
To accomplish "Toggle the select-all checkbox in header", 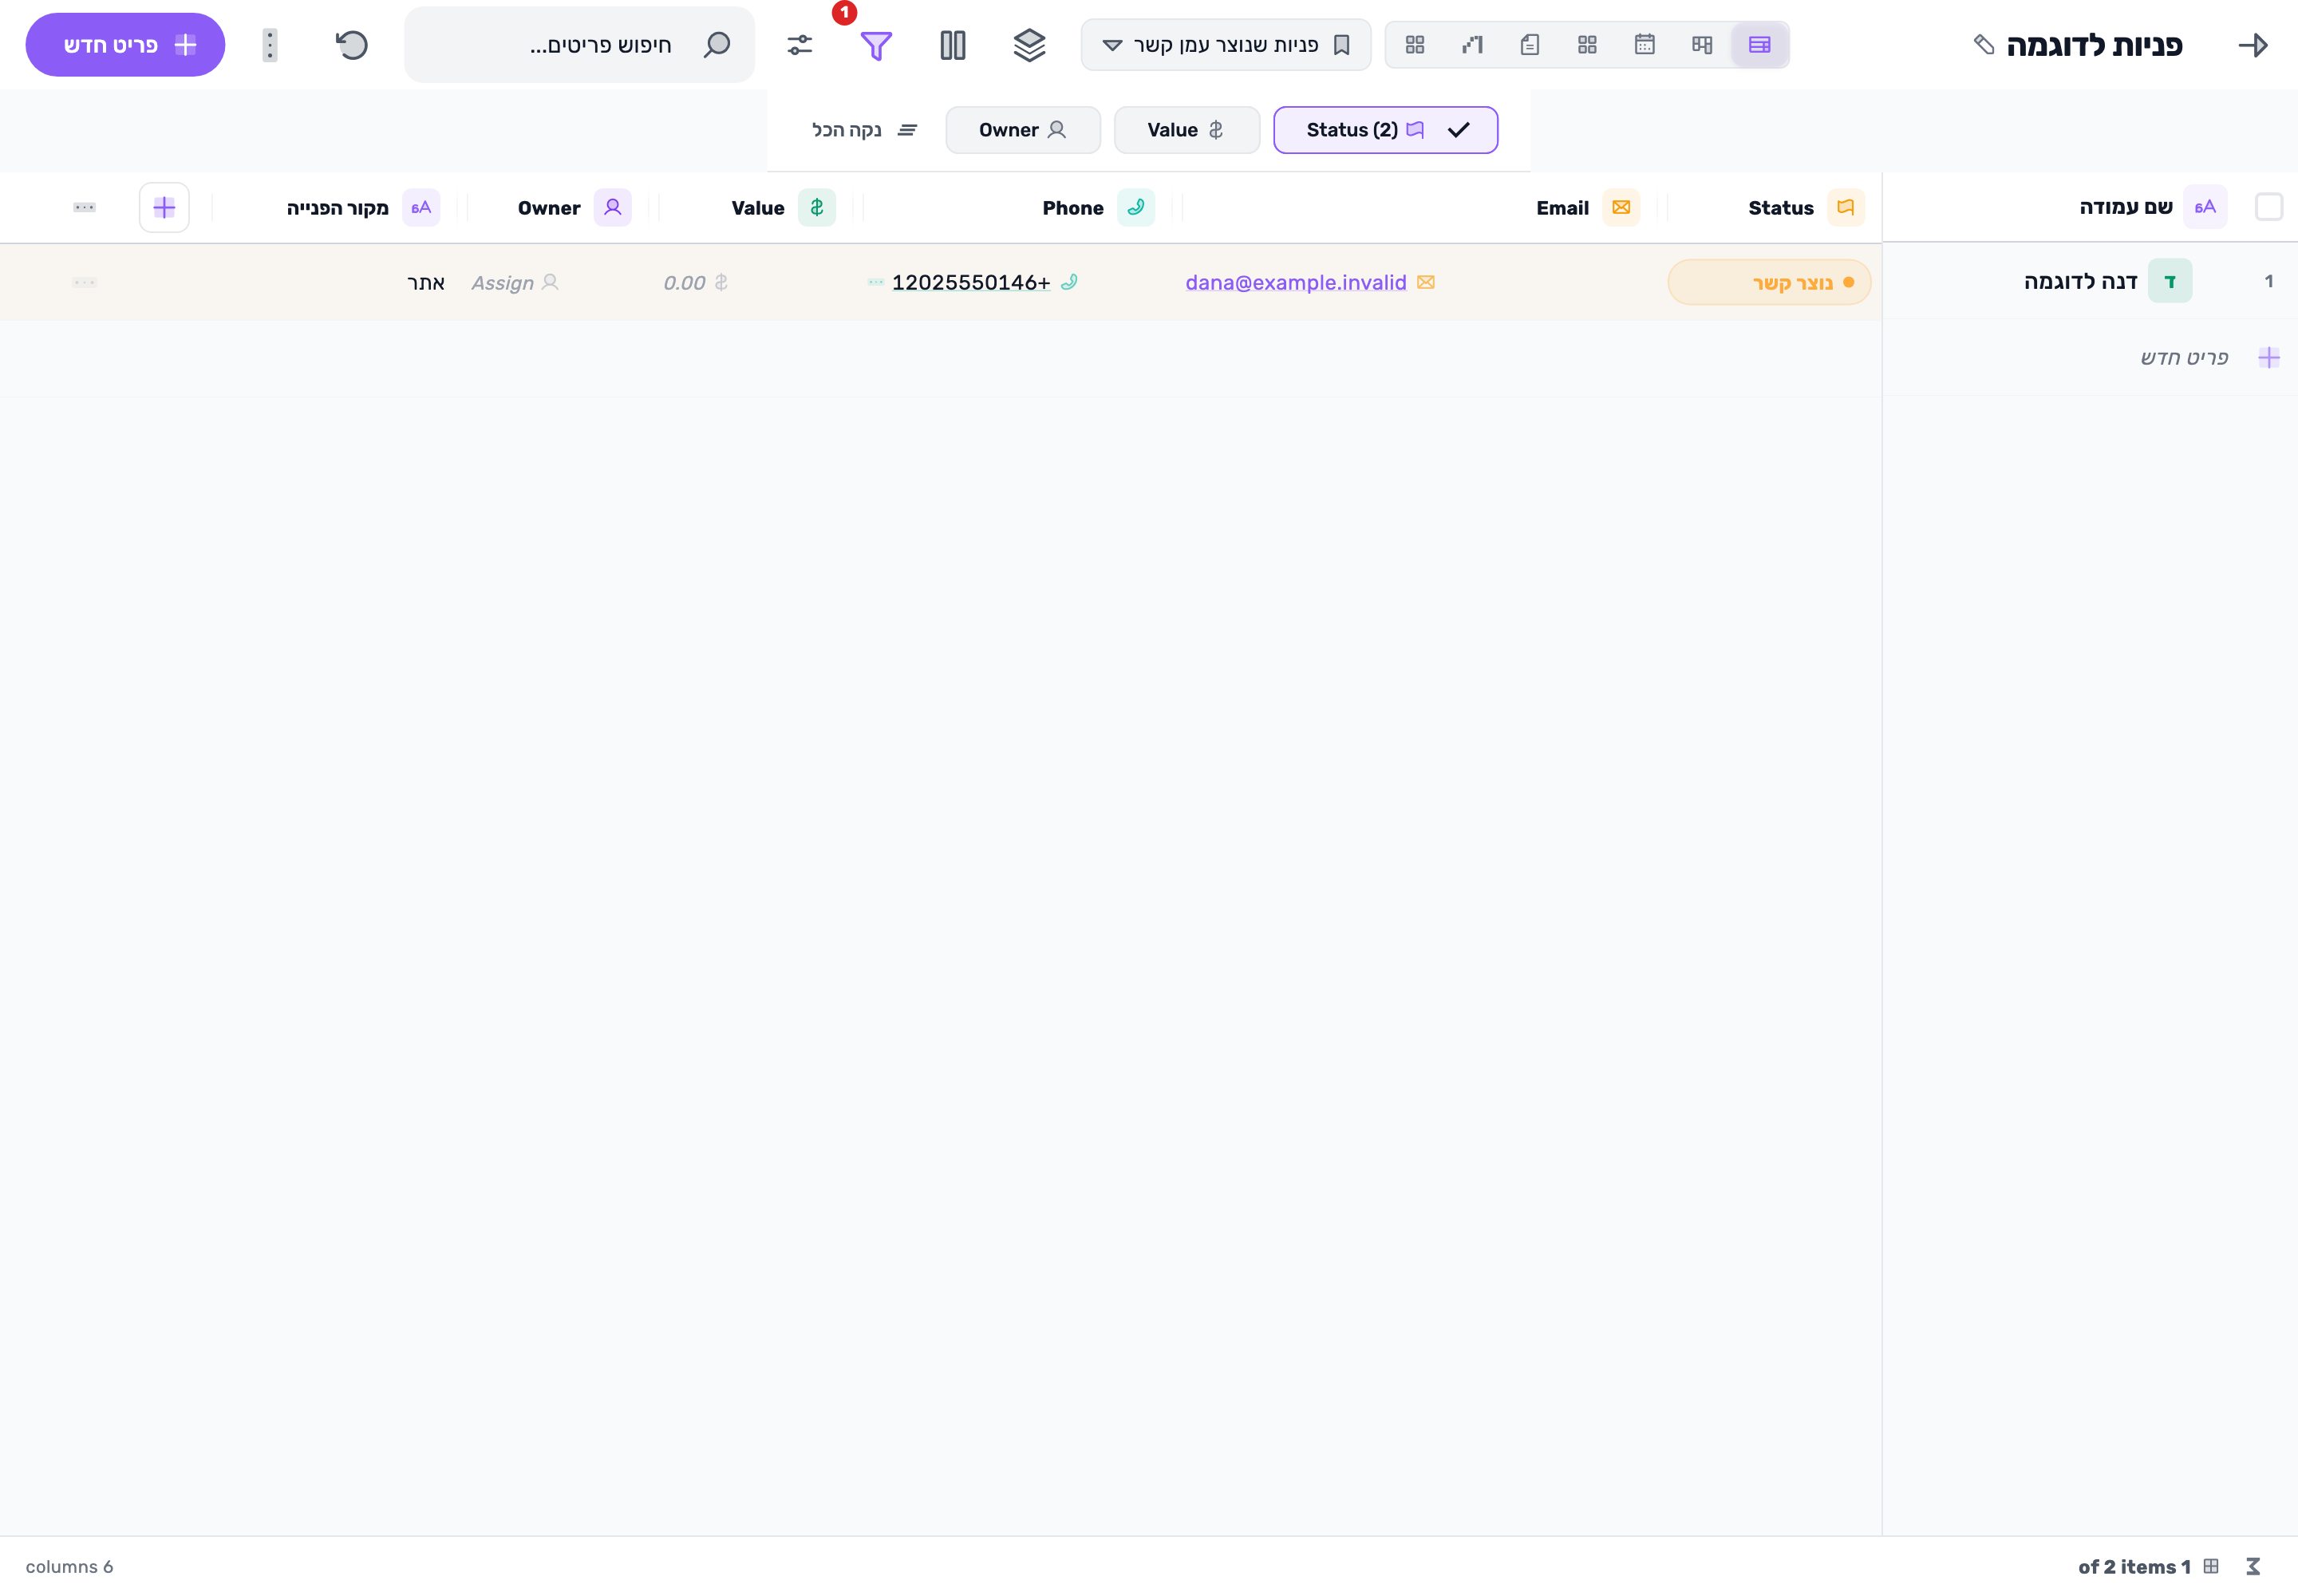I will pos(2269,207).
